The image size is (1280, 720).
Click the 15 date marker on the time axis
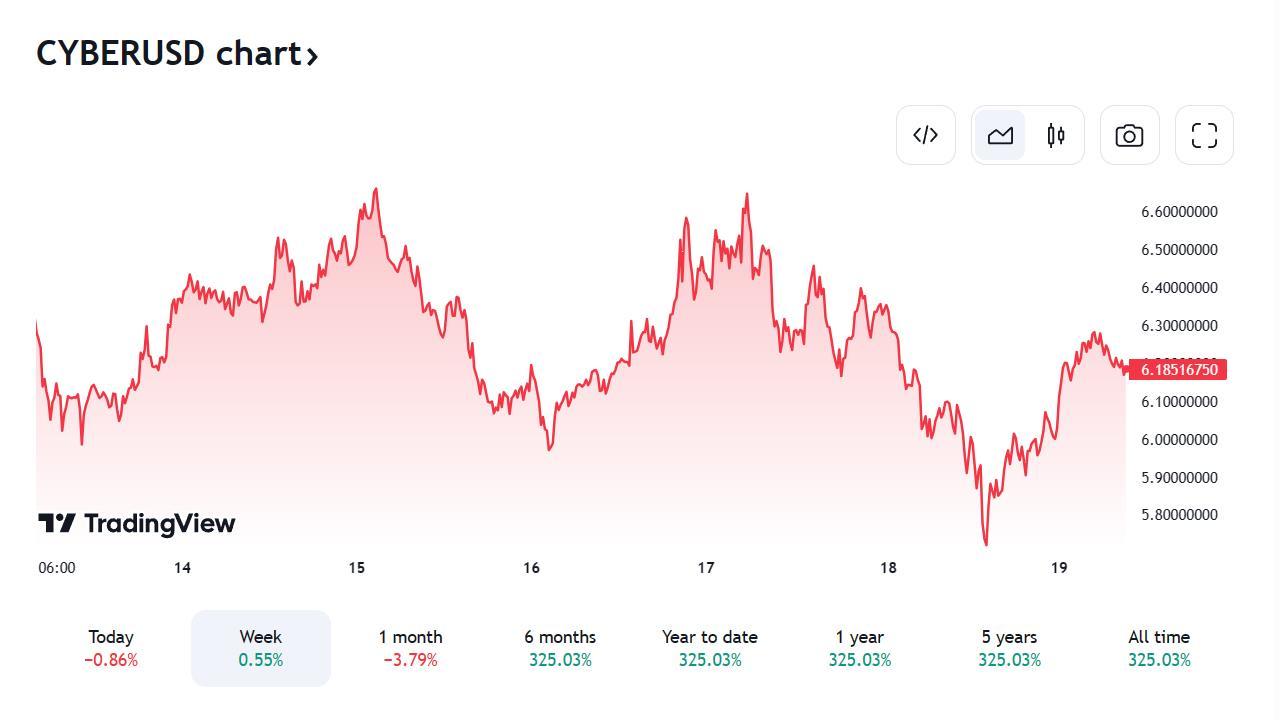point(357,568)
